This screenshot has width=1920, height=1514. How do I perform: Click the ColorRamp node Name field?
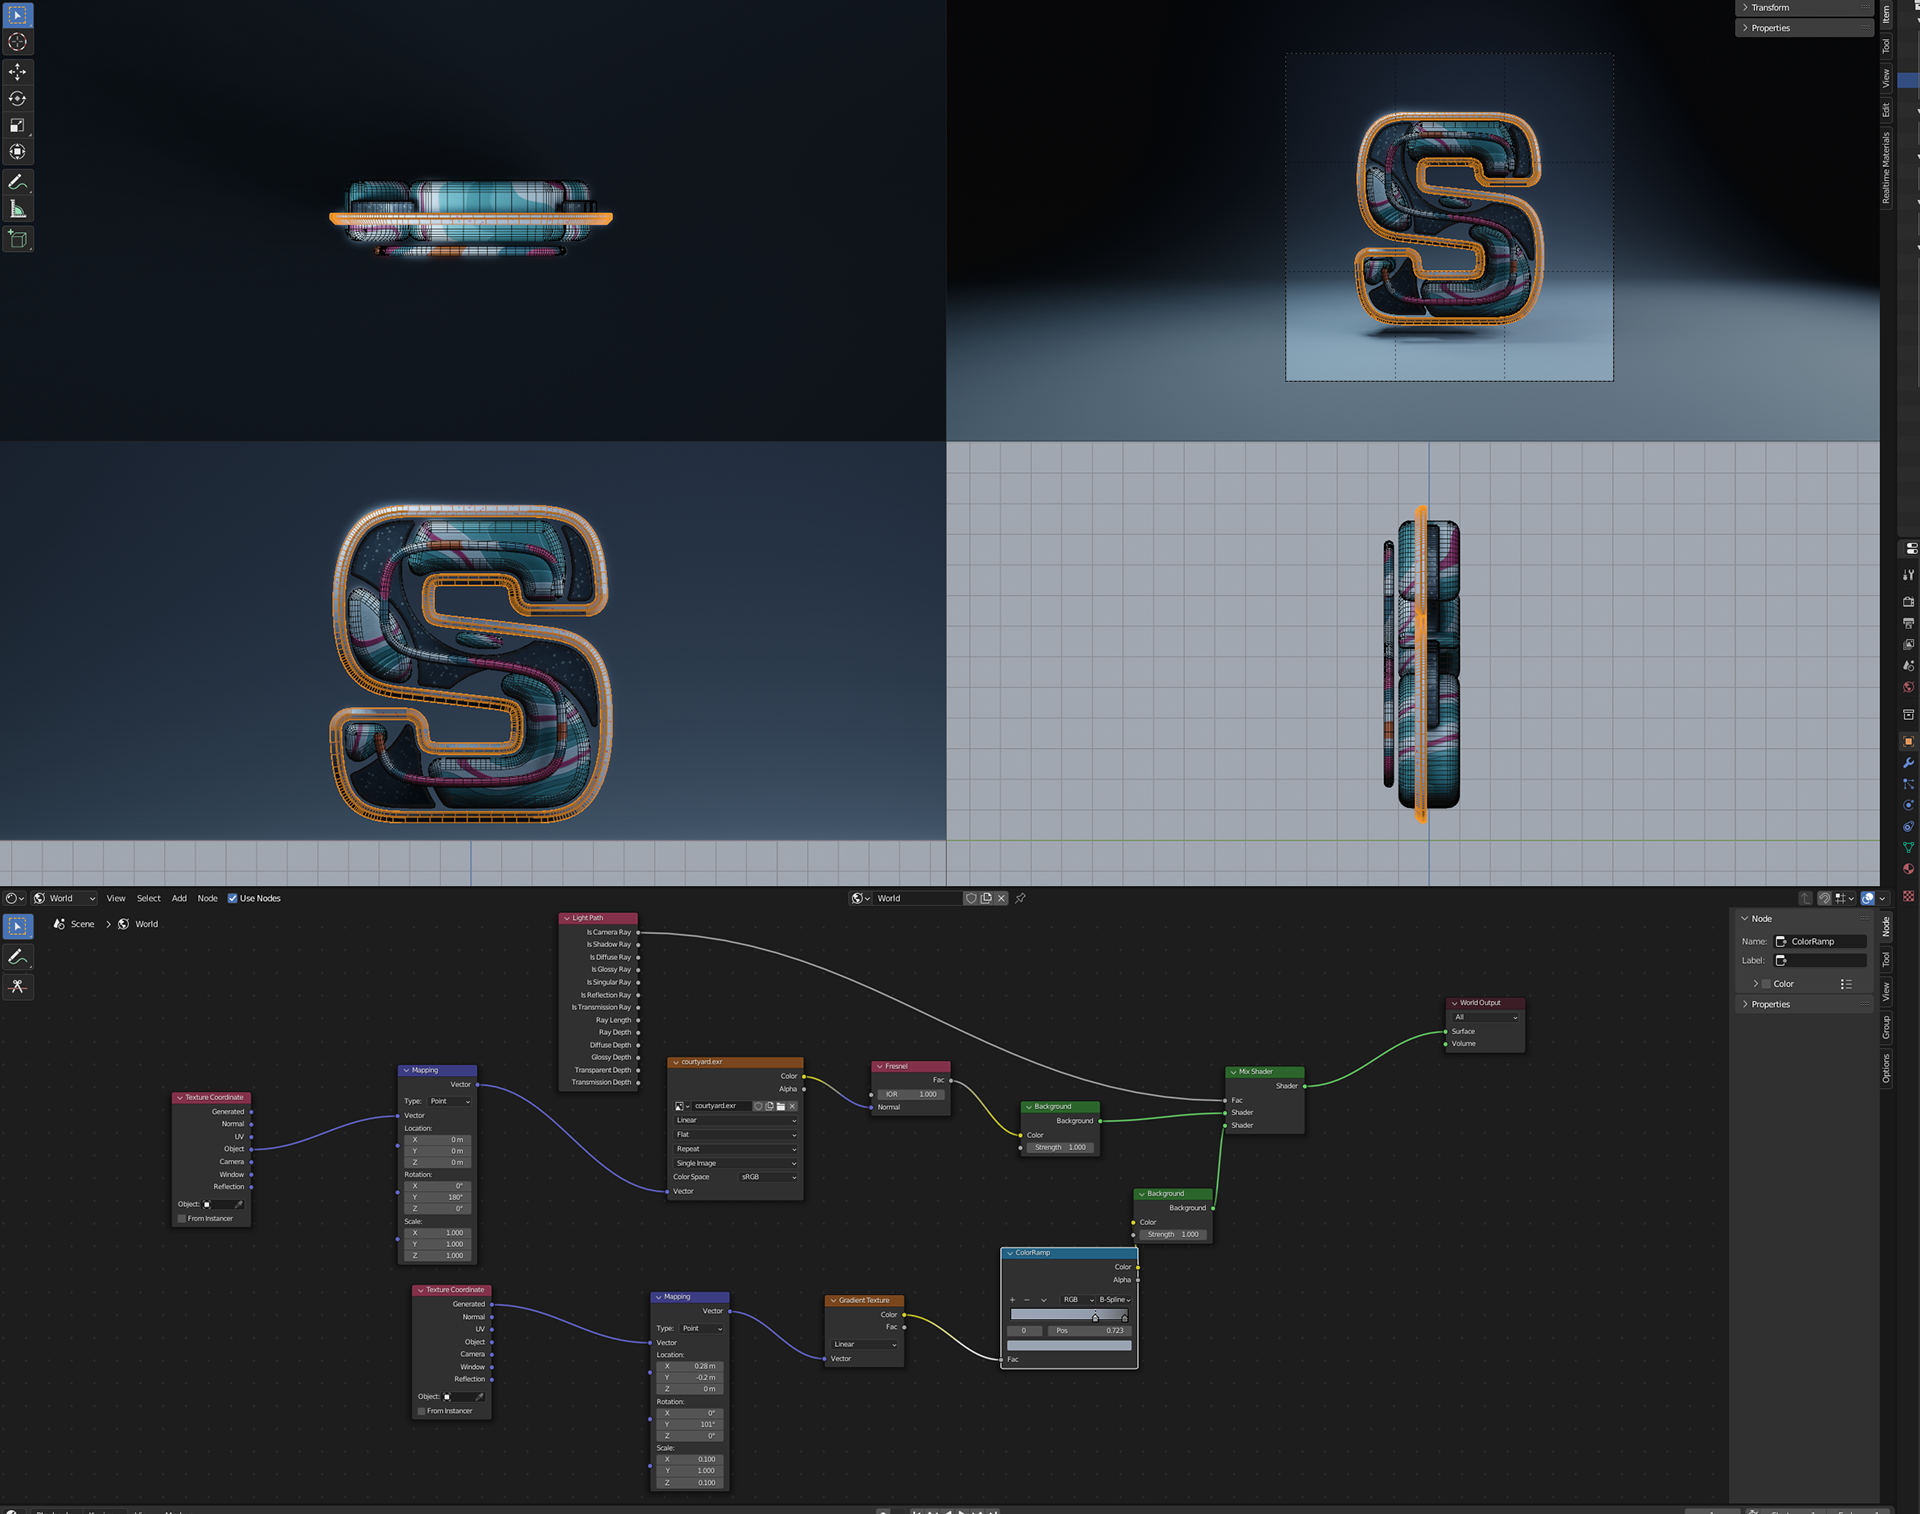(1820, 941)
